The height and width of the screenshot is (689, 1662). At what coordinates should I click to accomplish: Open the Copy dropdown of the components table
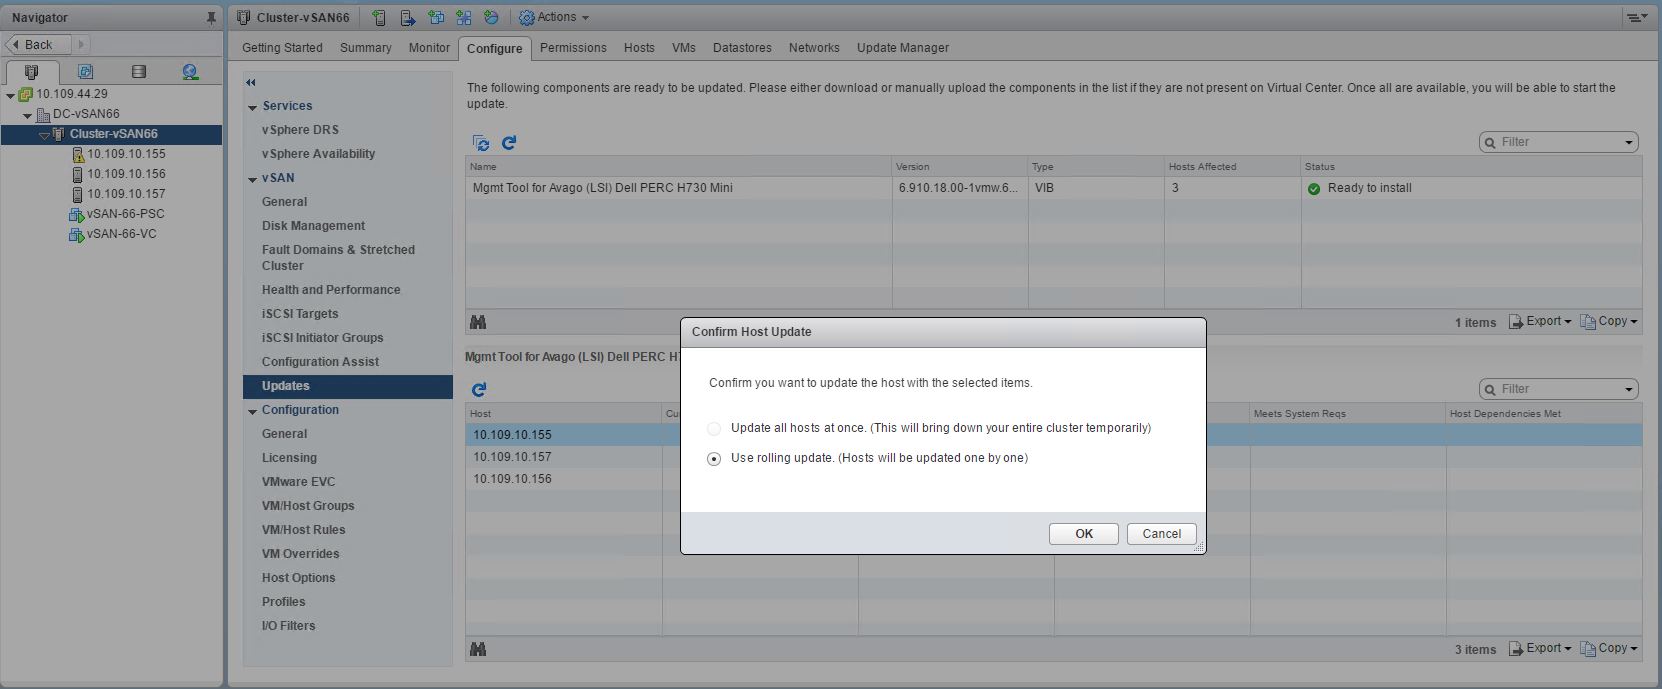[x=1609, y=321]
